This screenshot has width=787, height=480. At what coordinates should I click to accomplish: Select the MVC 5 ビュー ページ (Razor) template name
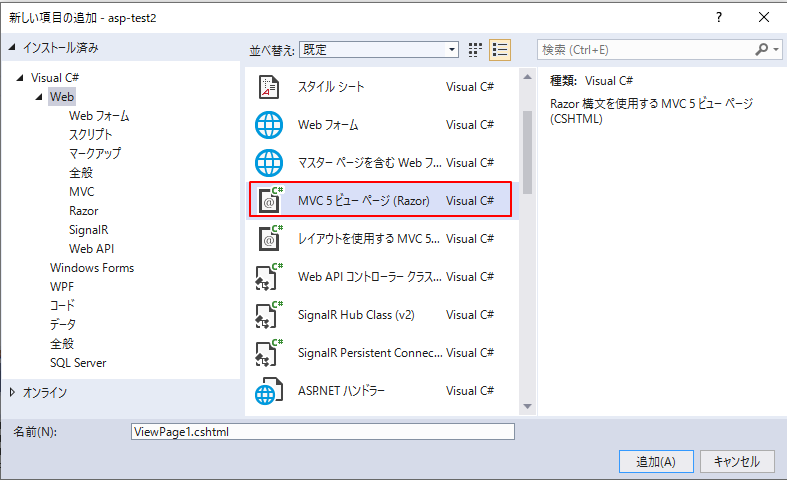363,200
